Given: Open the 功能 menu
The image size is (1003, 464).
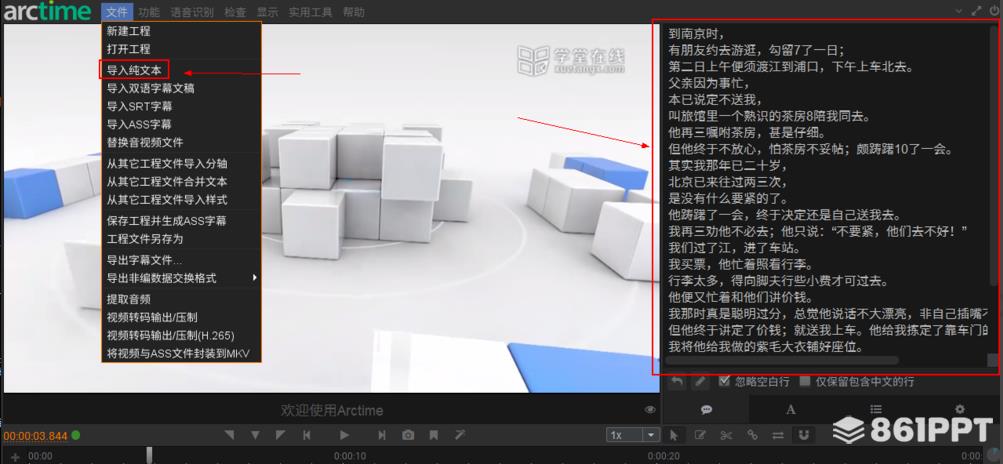Looking at the screenshot, I should 149,12.
